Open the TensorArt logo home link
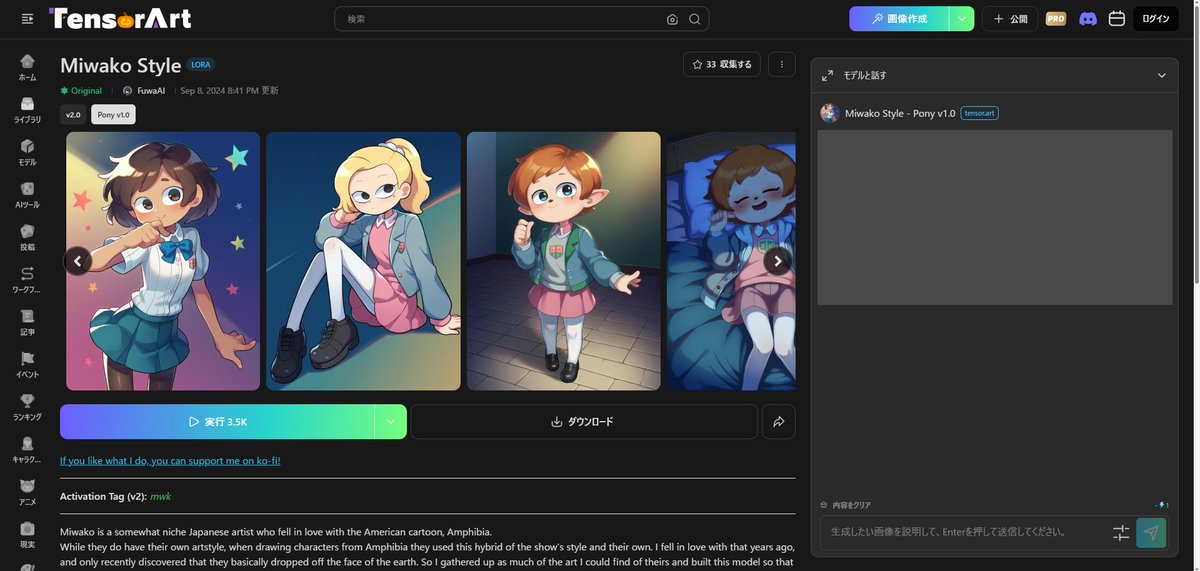The width and height of the screenshot is (1200, 571). [x=120, y=18]
